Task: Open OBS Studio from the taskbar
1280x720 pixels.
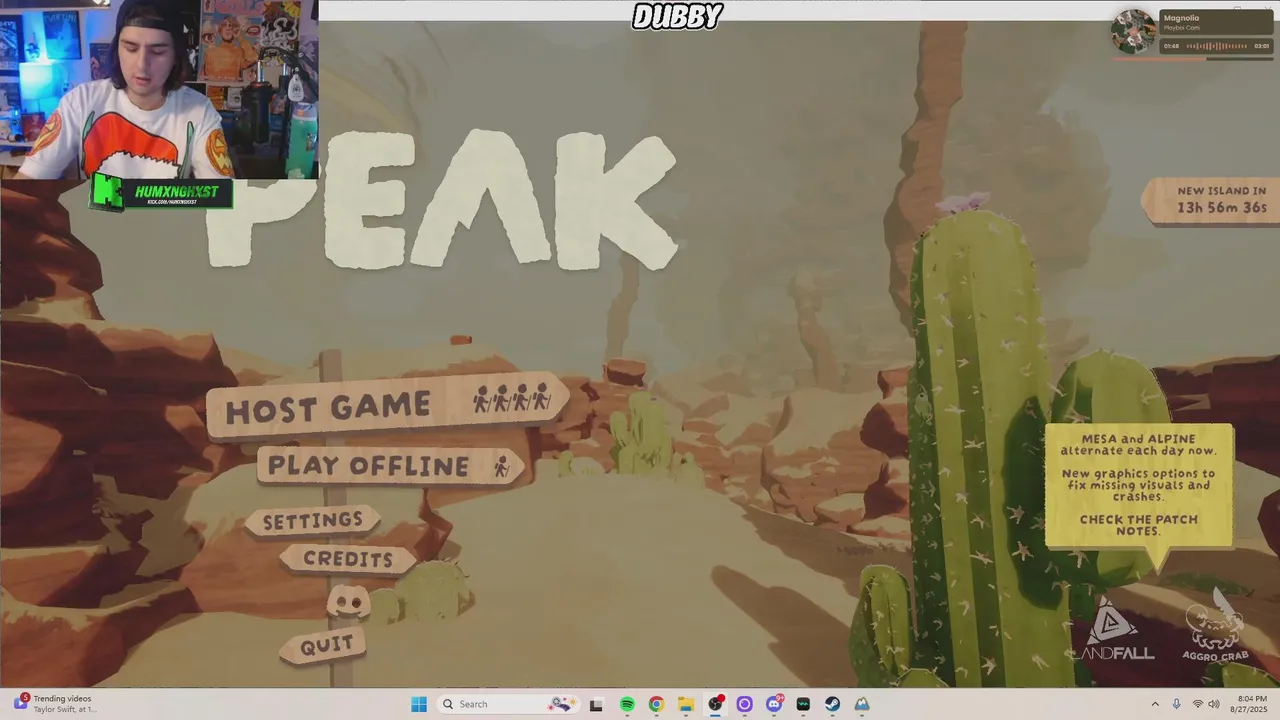Action: 715,704
